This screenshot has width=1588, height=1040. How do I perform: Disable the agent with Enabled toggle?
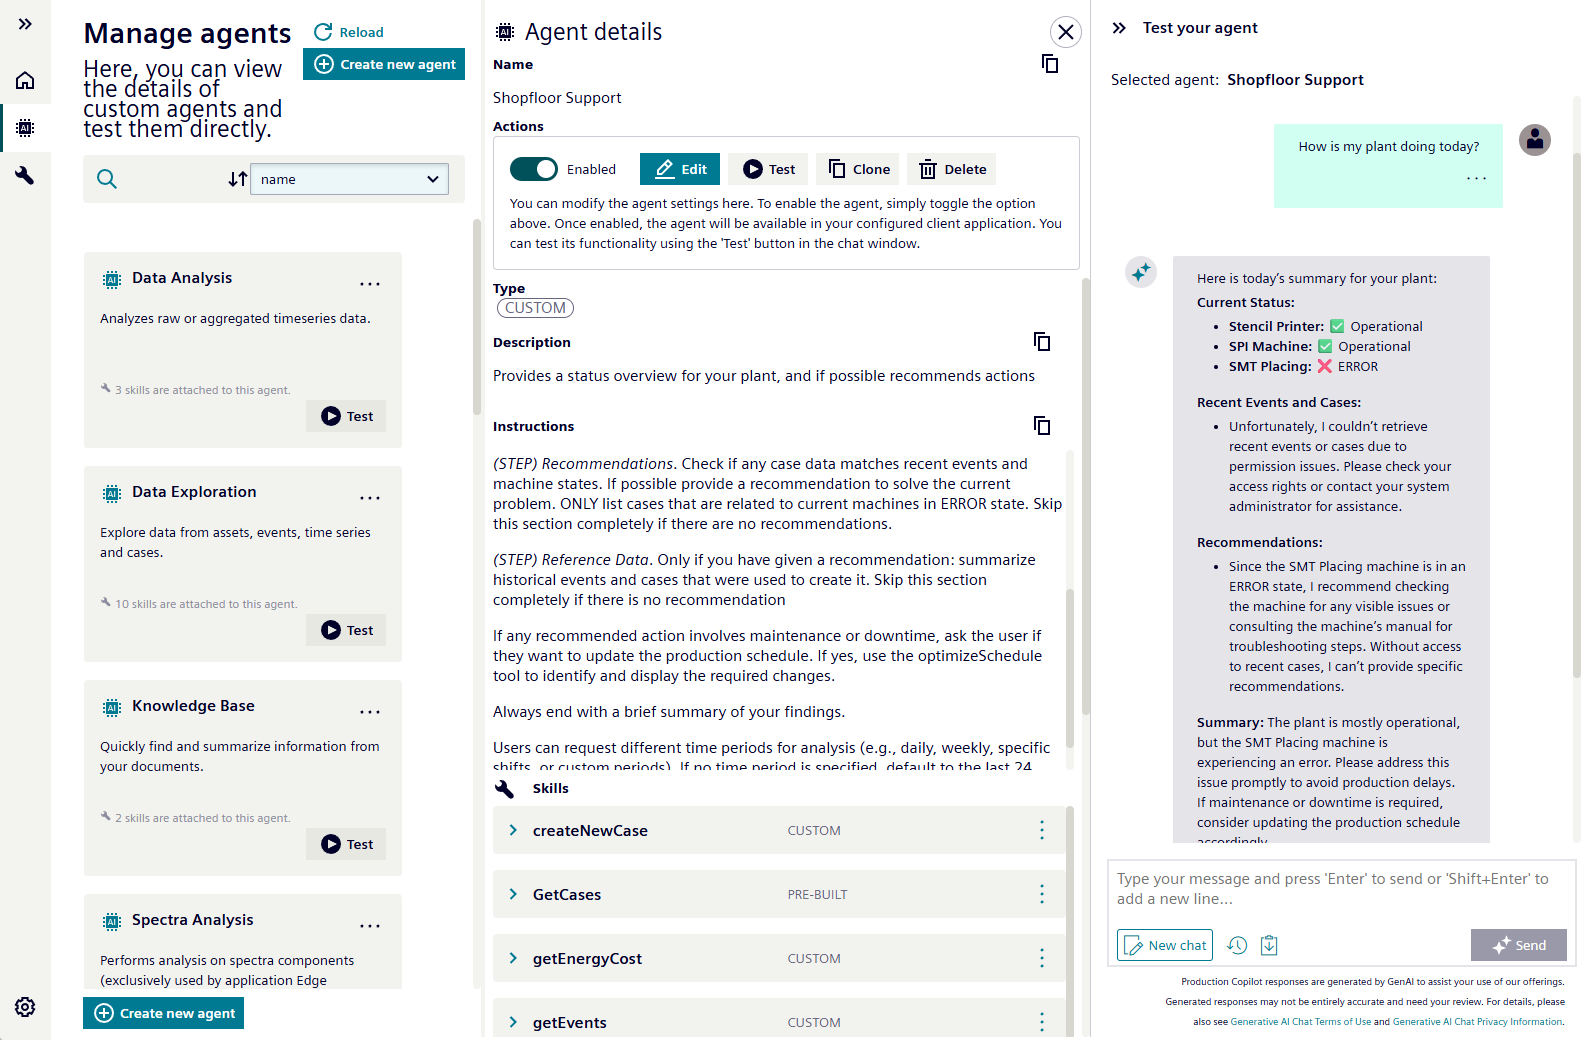pyautogui.click(x=533, y=169)
